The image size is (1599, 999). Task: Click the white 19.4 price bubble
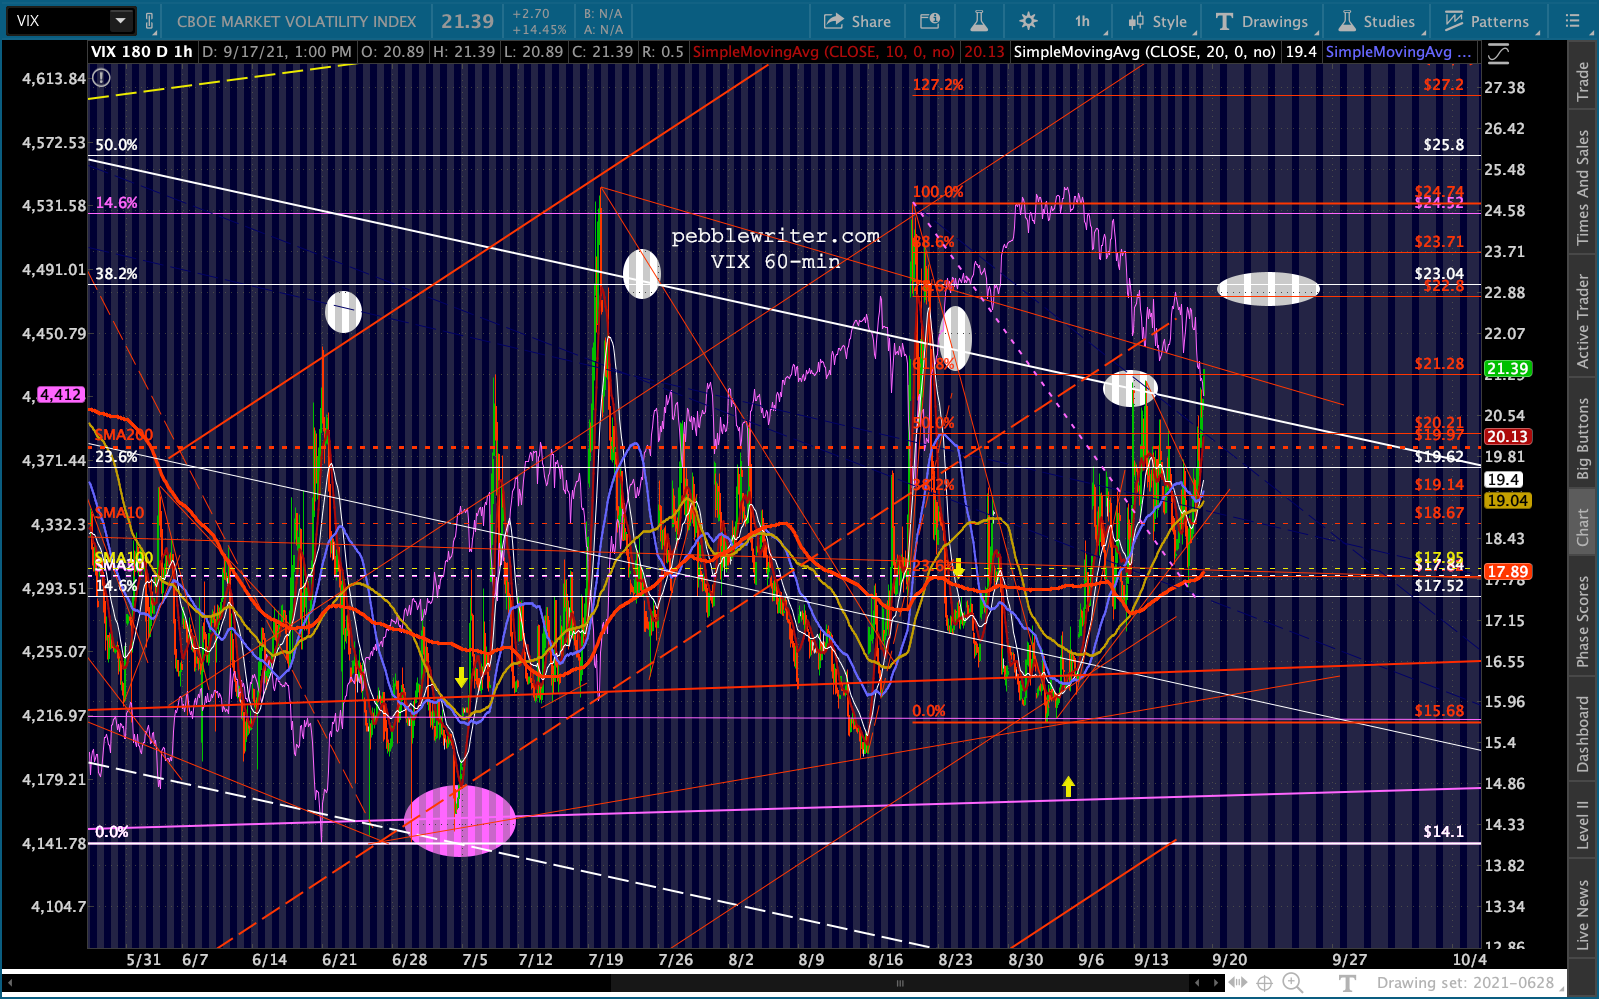(1503, 480)
